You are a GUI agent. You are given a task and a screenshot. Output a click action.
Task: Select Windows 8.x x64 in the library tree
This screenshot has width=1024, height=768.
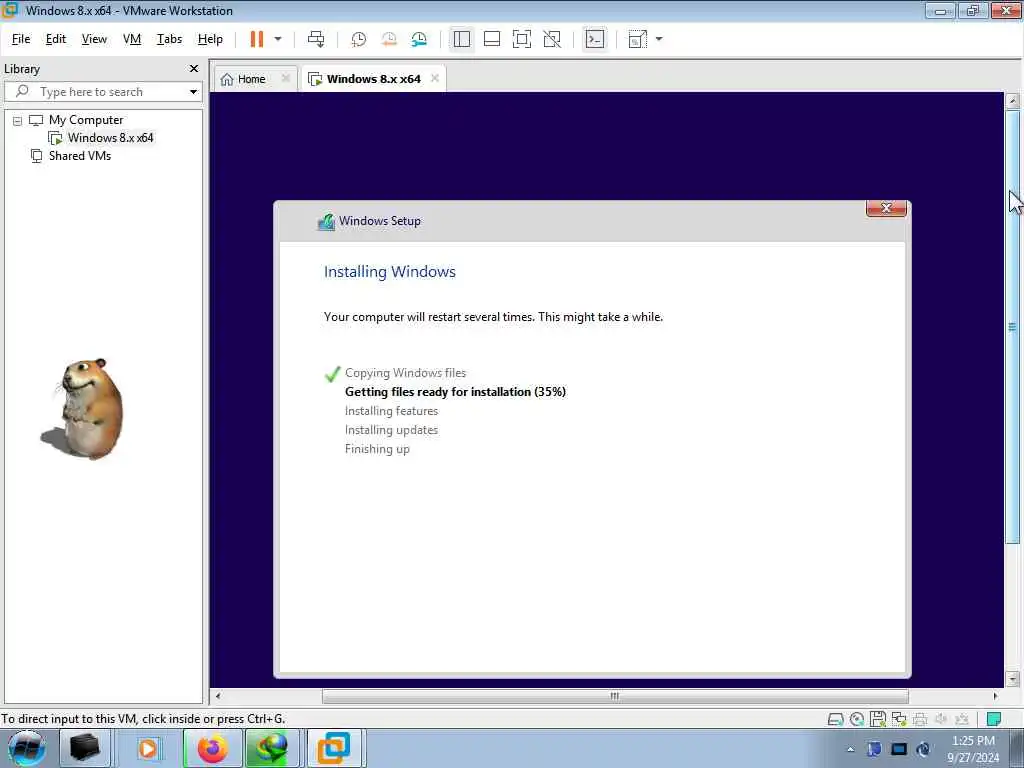click(110, 138)
